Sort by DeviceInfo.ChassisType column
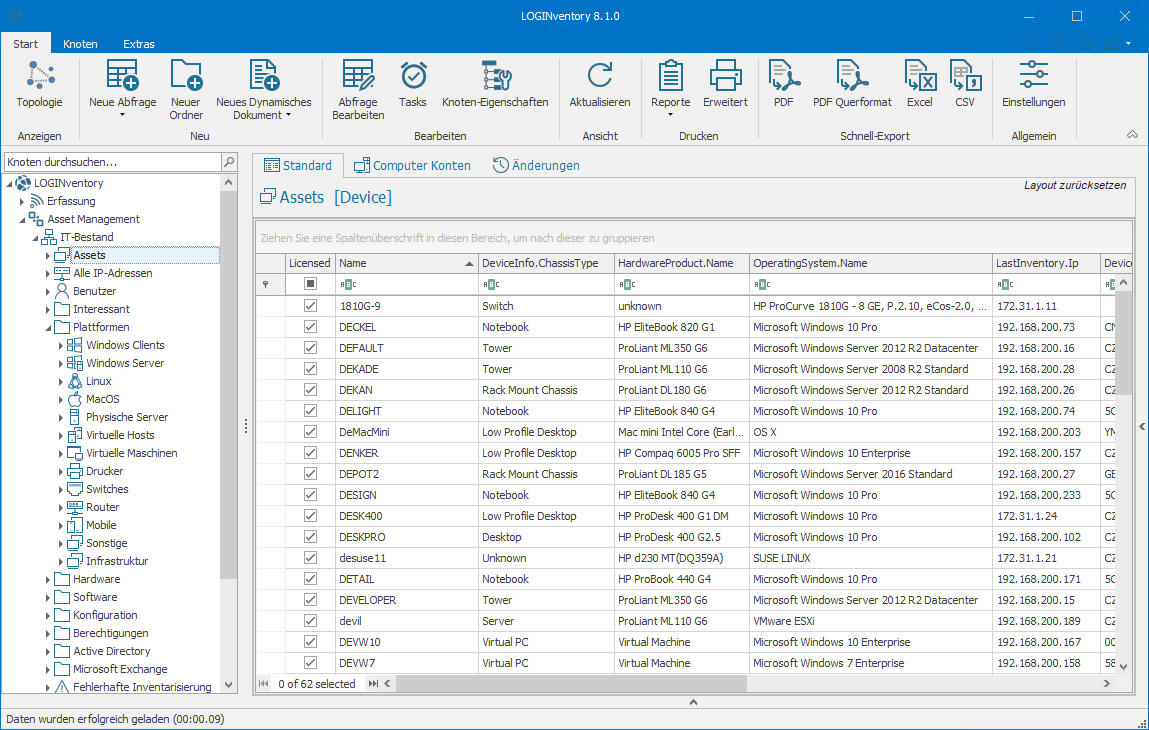 coord(546,263)
